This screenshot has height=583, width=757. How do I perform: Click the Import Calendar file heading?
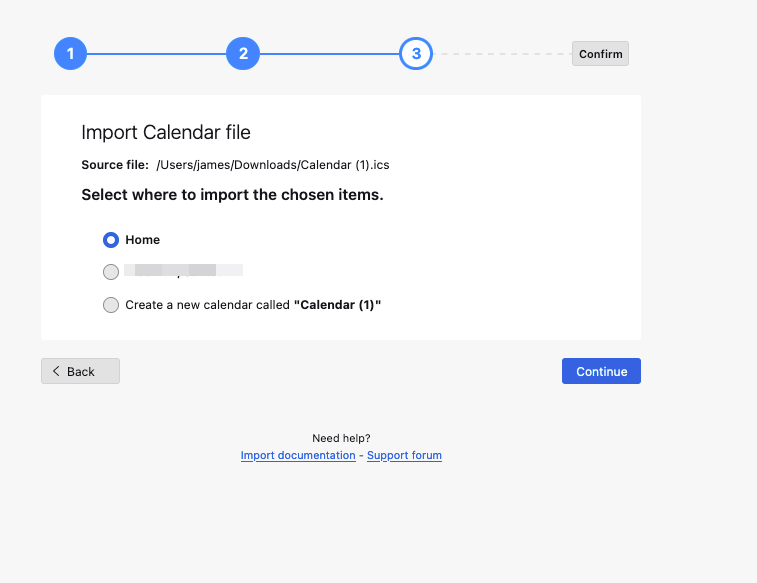coord(166,132)
